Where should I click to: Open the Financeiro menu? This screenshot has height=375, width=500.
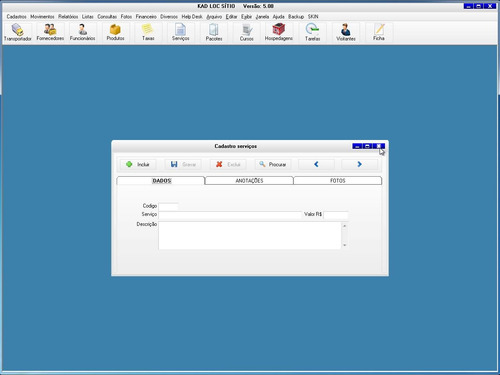[146, 16]
